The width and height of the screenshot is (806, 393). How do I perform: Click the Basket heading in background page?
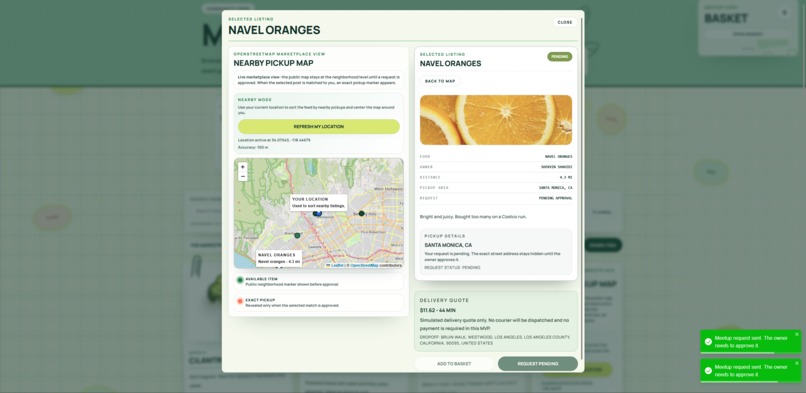726,18
